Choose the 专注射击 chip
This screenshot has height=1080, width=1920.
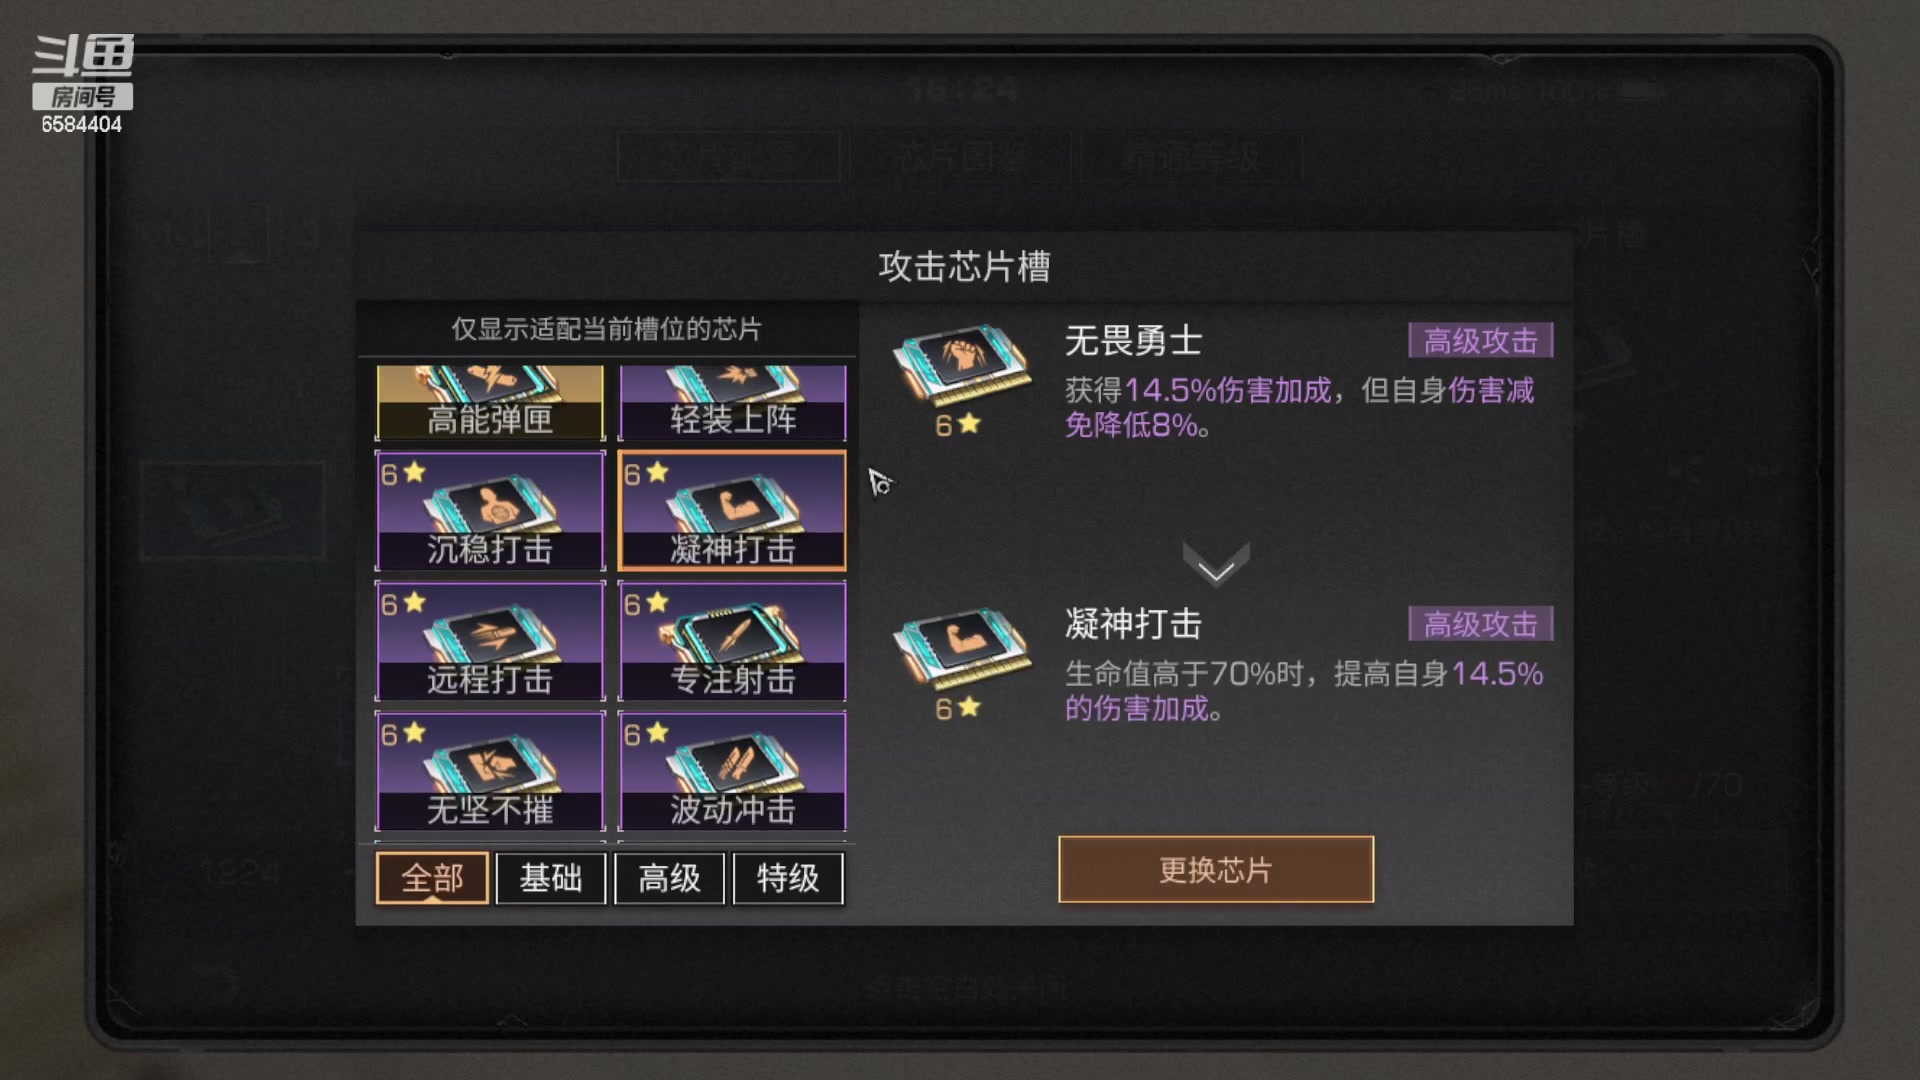click(732, 641)
